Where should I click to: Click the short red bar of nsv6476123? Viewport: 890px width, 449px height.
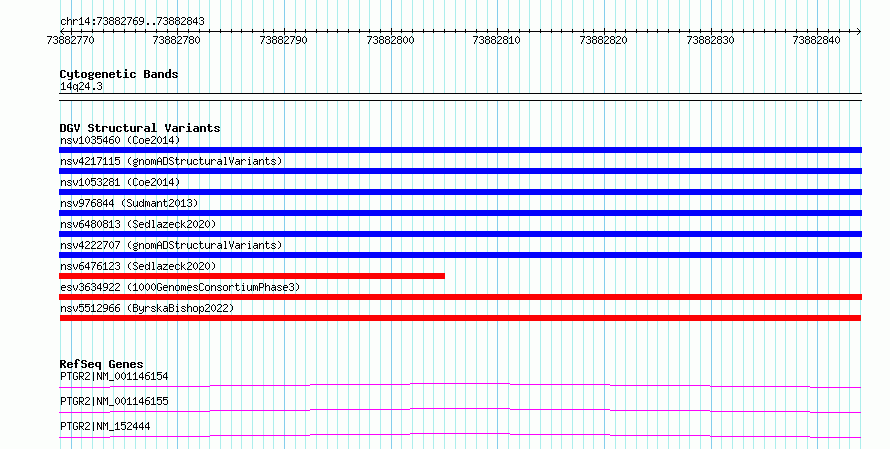point(252,276)
